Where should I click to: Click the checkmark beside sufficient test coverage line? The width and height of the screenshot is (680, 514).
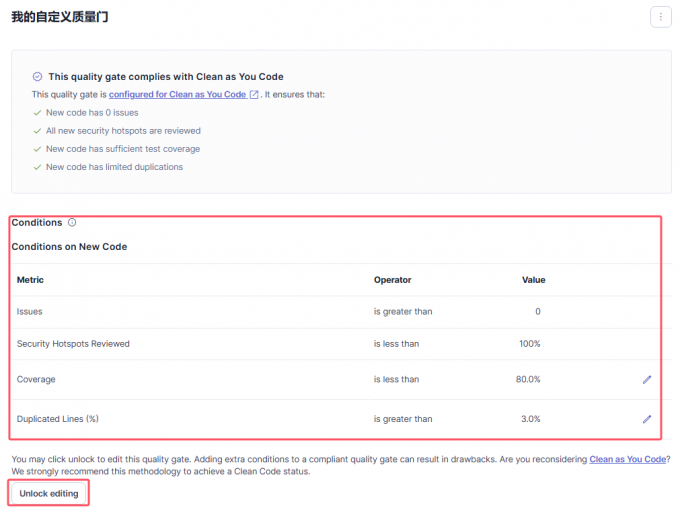click(37, 149)
